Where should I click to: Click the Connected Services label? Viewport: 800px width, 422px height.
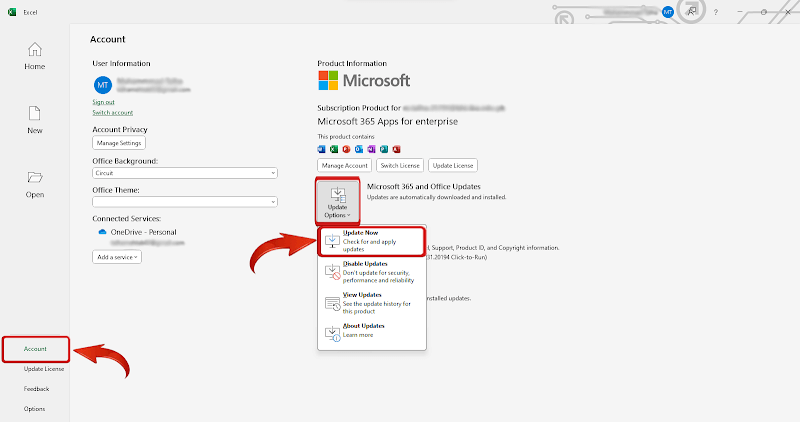[x=127, y=218]
